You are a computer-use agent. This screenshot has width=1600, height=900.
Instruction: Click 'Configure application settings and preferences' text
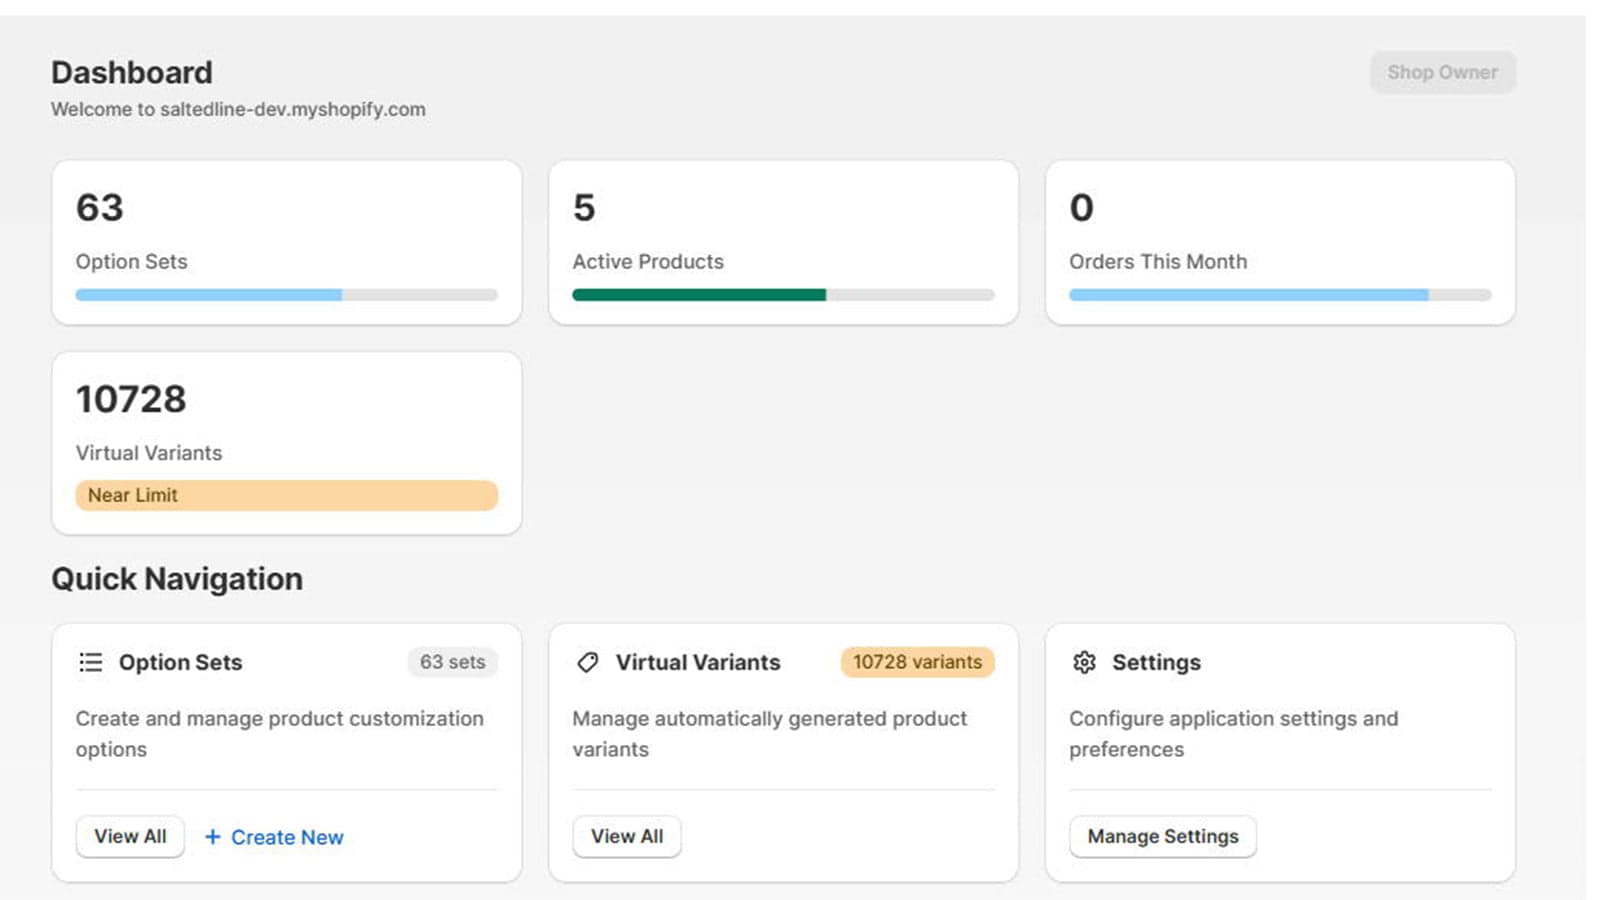click(x=1234, y=734)
